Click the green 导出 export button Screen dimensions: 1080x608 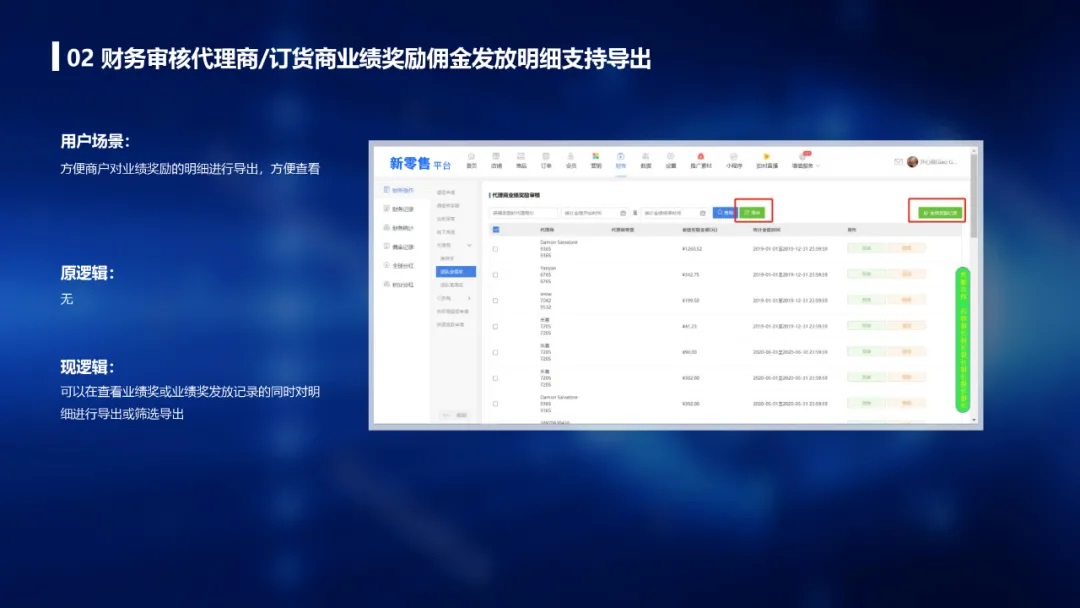pos(753,213)
